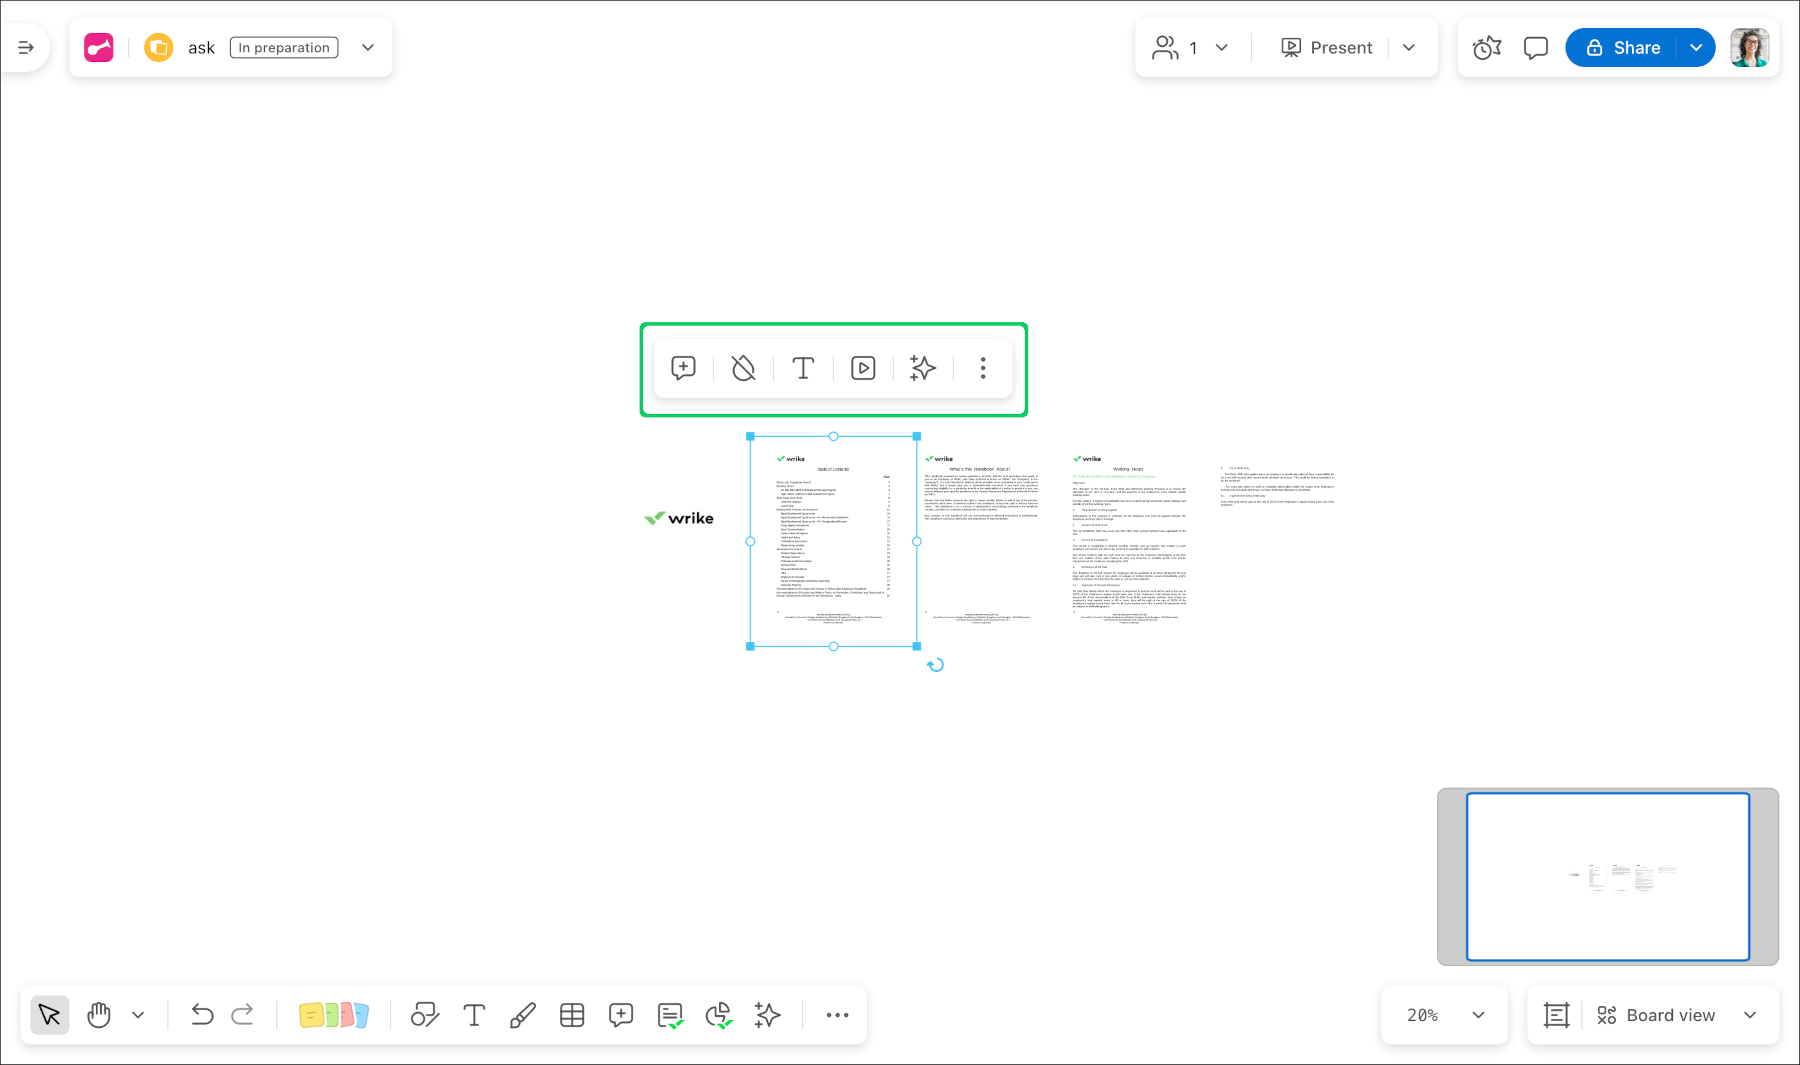Select the shapes tool in bottom toolbar
This screenshot has height=1065, width=1800.
pyautogui.click(x=424, y=1015)
